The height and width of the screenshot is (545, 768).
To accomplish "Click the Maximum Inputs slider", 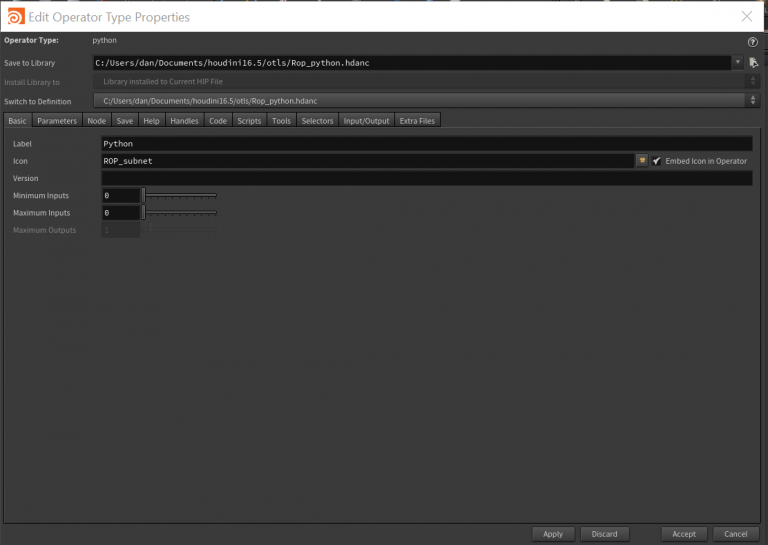I will (179, 213).
